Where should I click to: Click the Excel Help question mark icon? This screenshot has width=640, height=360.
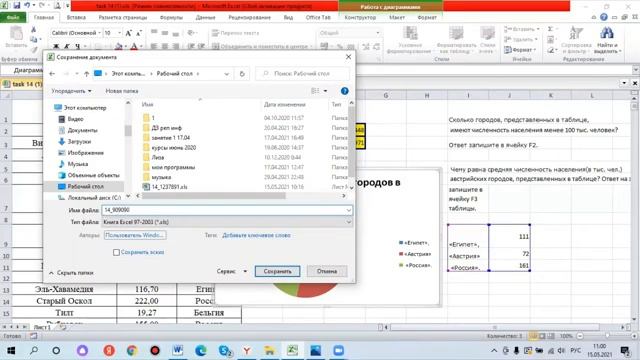point(604,17)
